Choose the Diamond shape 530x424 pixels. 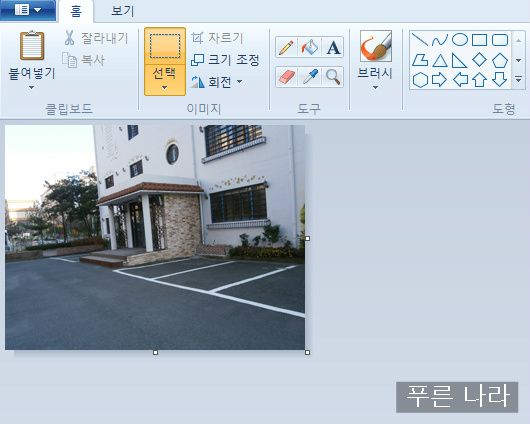[x=479, y=60]
